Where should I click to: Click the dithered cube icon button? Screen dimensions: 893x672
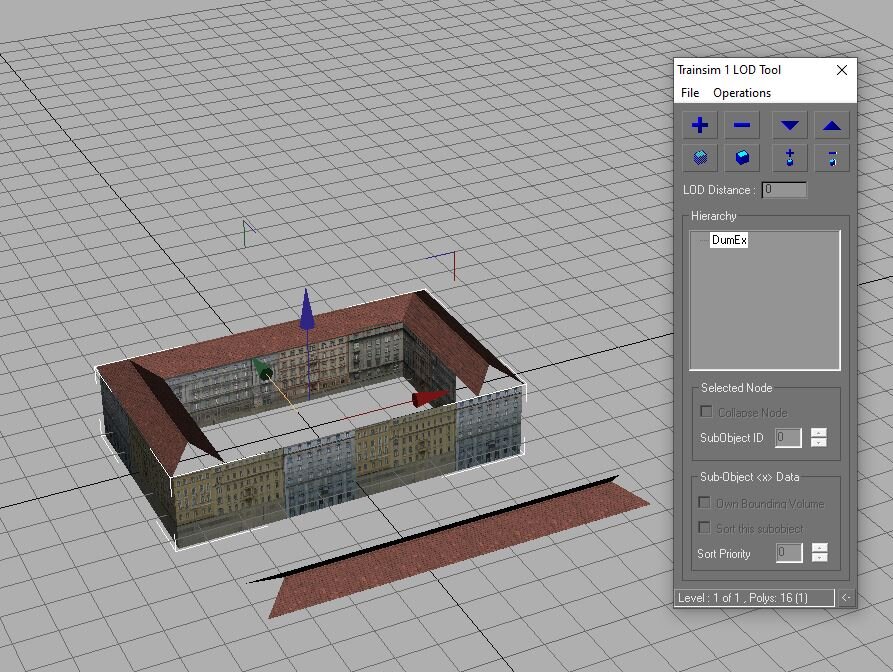click(700, 158)
